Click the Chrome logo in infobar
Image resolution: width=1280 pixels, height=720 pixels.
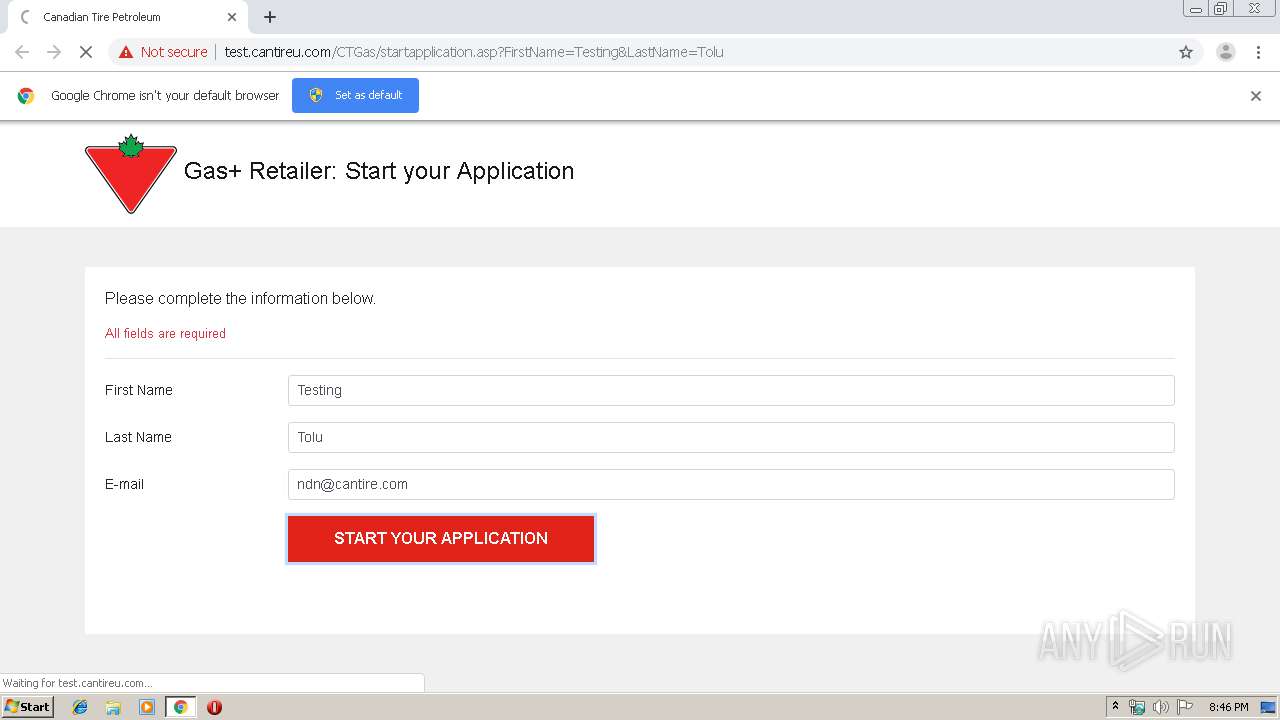pyautogui.click(x=26, y=96)
